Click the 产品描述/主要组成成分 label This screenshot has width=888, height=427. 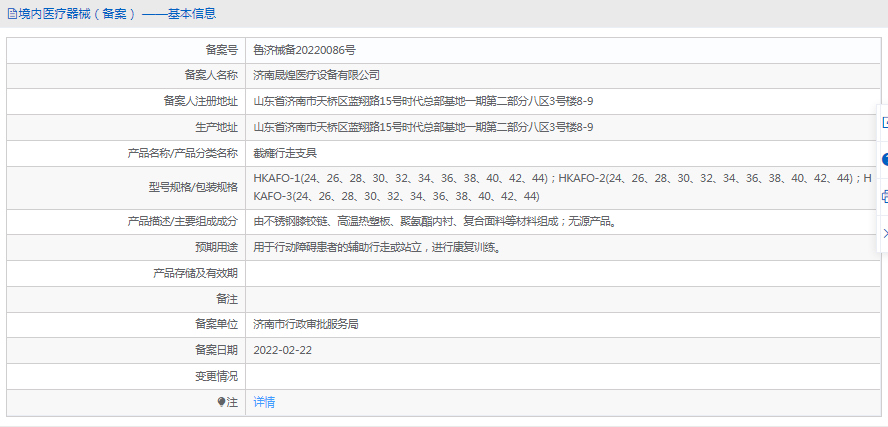(x=183, y=221)
